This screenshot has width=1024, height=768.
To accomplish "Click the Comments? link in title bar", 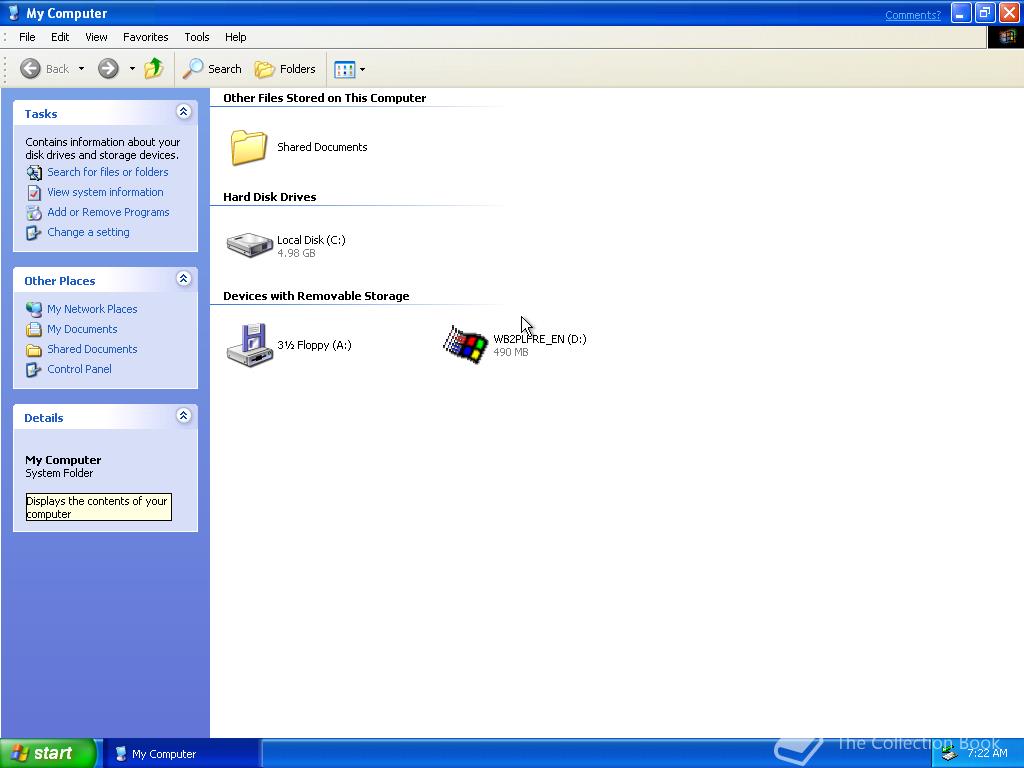I will [912, 15].
